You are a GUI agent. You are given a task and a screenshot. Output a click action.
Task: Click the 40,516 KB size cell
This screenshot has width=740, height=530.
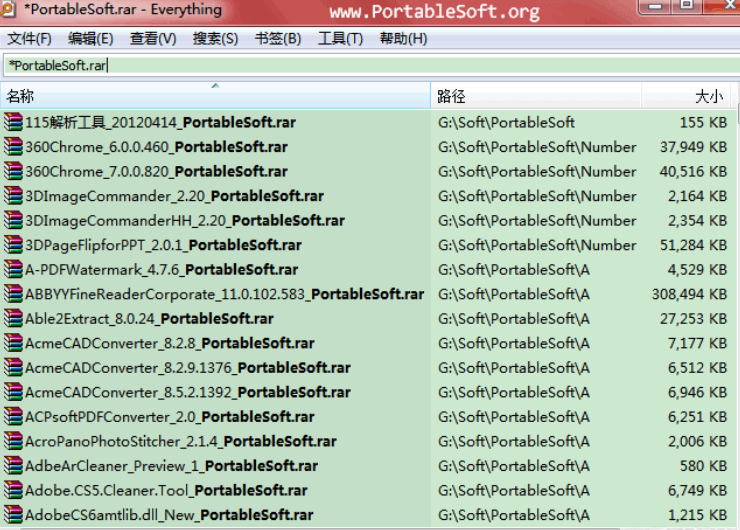click(x=693, y=171)
